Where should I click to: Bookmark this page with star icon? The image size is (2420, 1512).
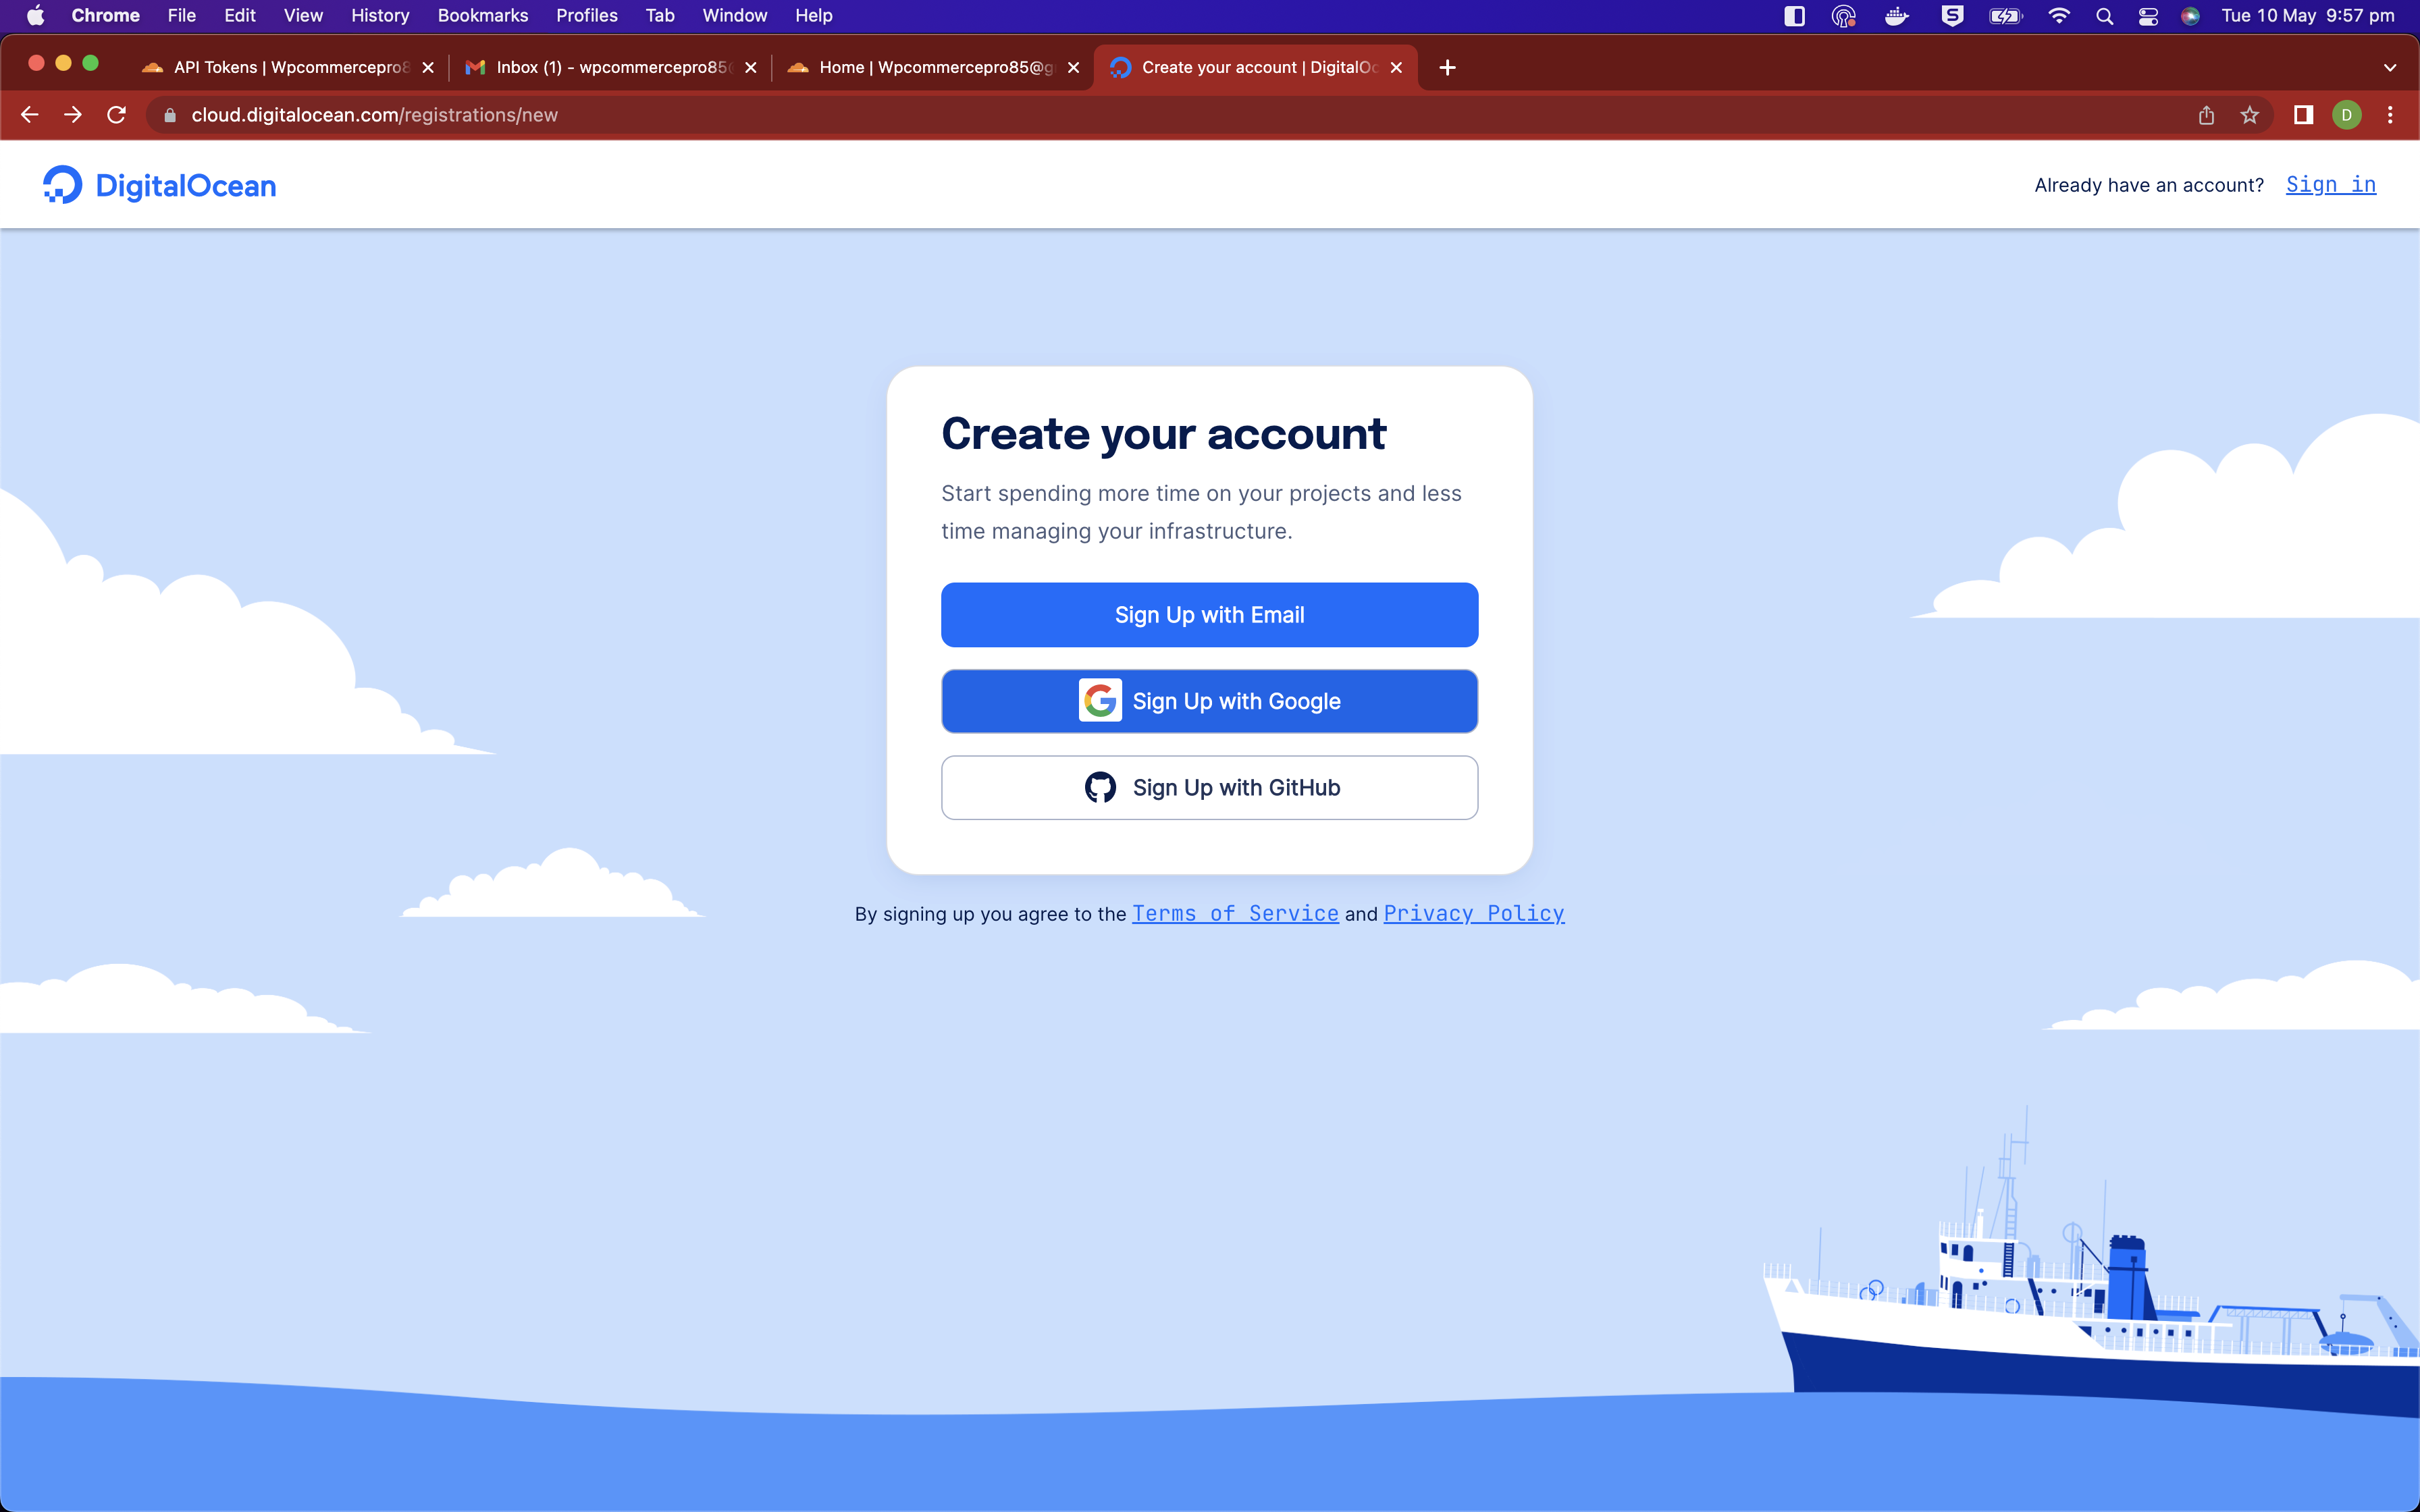[x=2249, y=115]
